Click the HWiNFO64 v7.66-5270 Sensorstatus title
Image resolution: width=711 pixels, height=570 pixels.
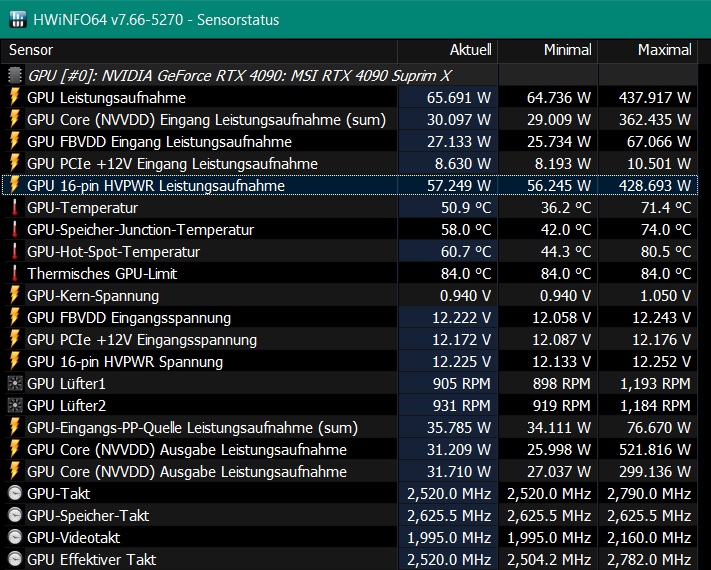[x=156, y=20]
